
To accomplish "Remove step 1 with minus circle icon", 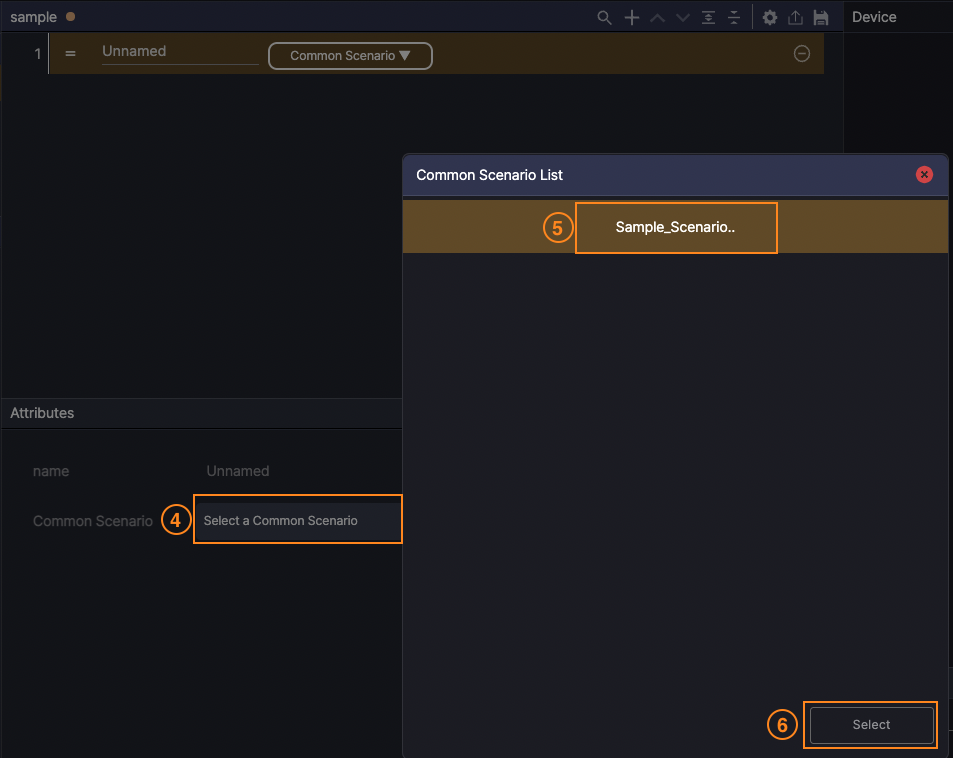I will (x=802, y=54).
